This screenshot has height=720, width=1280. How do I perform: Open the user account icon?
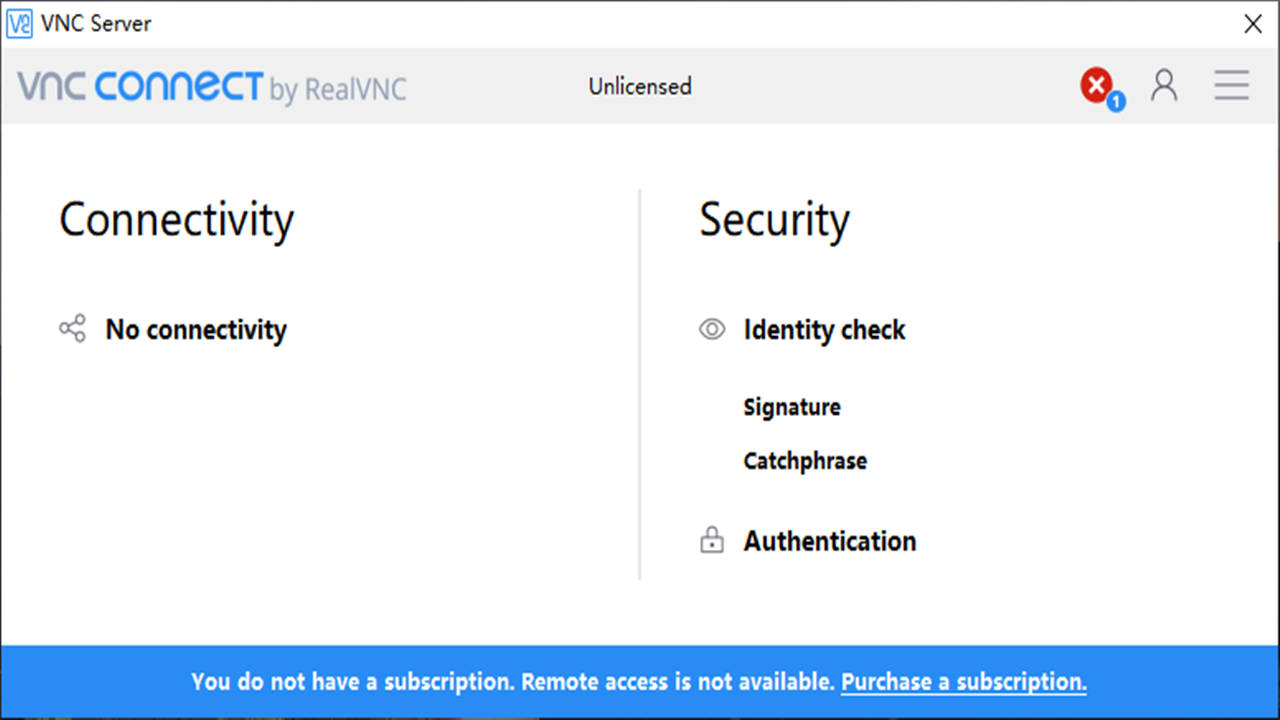coord(1164,86)
